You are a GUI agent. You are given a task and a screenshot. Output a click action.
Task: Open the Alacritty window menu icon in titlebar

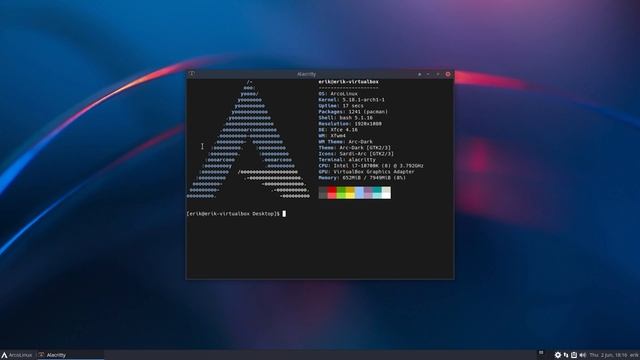[x=191, y=74]
